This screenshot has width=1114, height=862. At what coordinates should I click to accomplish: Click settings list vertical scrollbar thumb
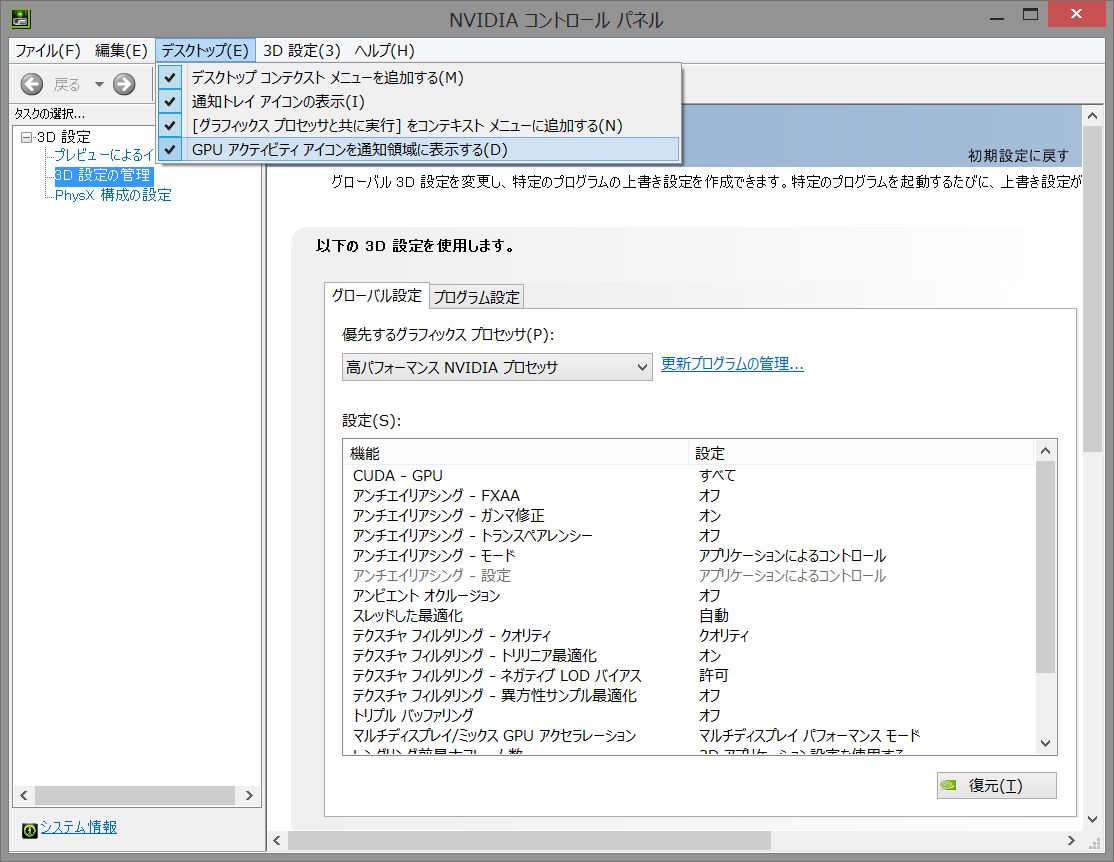pyautogui.click(x=1045, y=566)
